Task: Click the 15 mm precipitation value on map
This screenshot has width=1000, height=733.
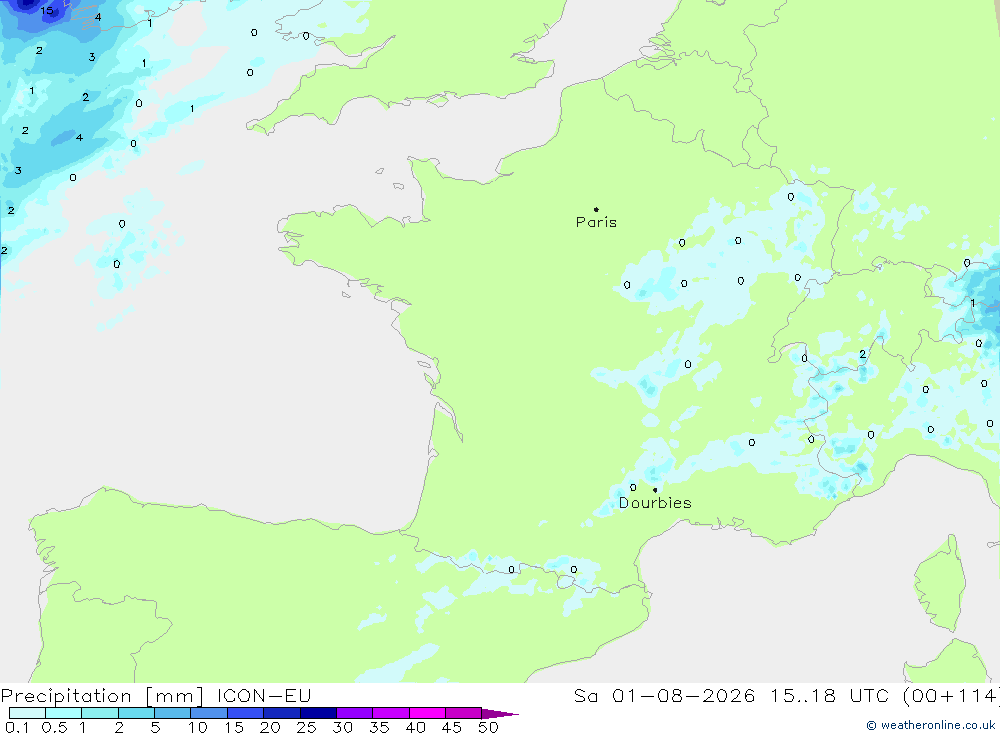Action: click(47, 10)
